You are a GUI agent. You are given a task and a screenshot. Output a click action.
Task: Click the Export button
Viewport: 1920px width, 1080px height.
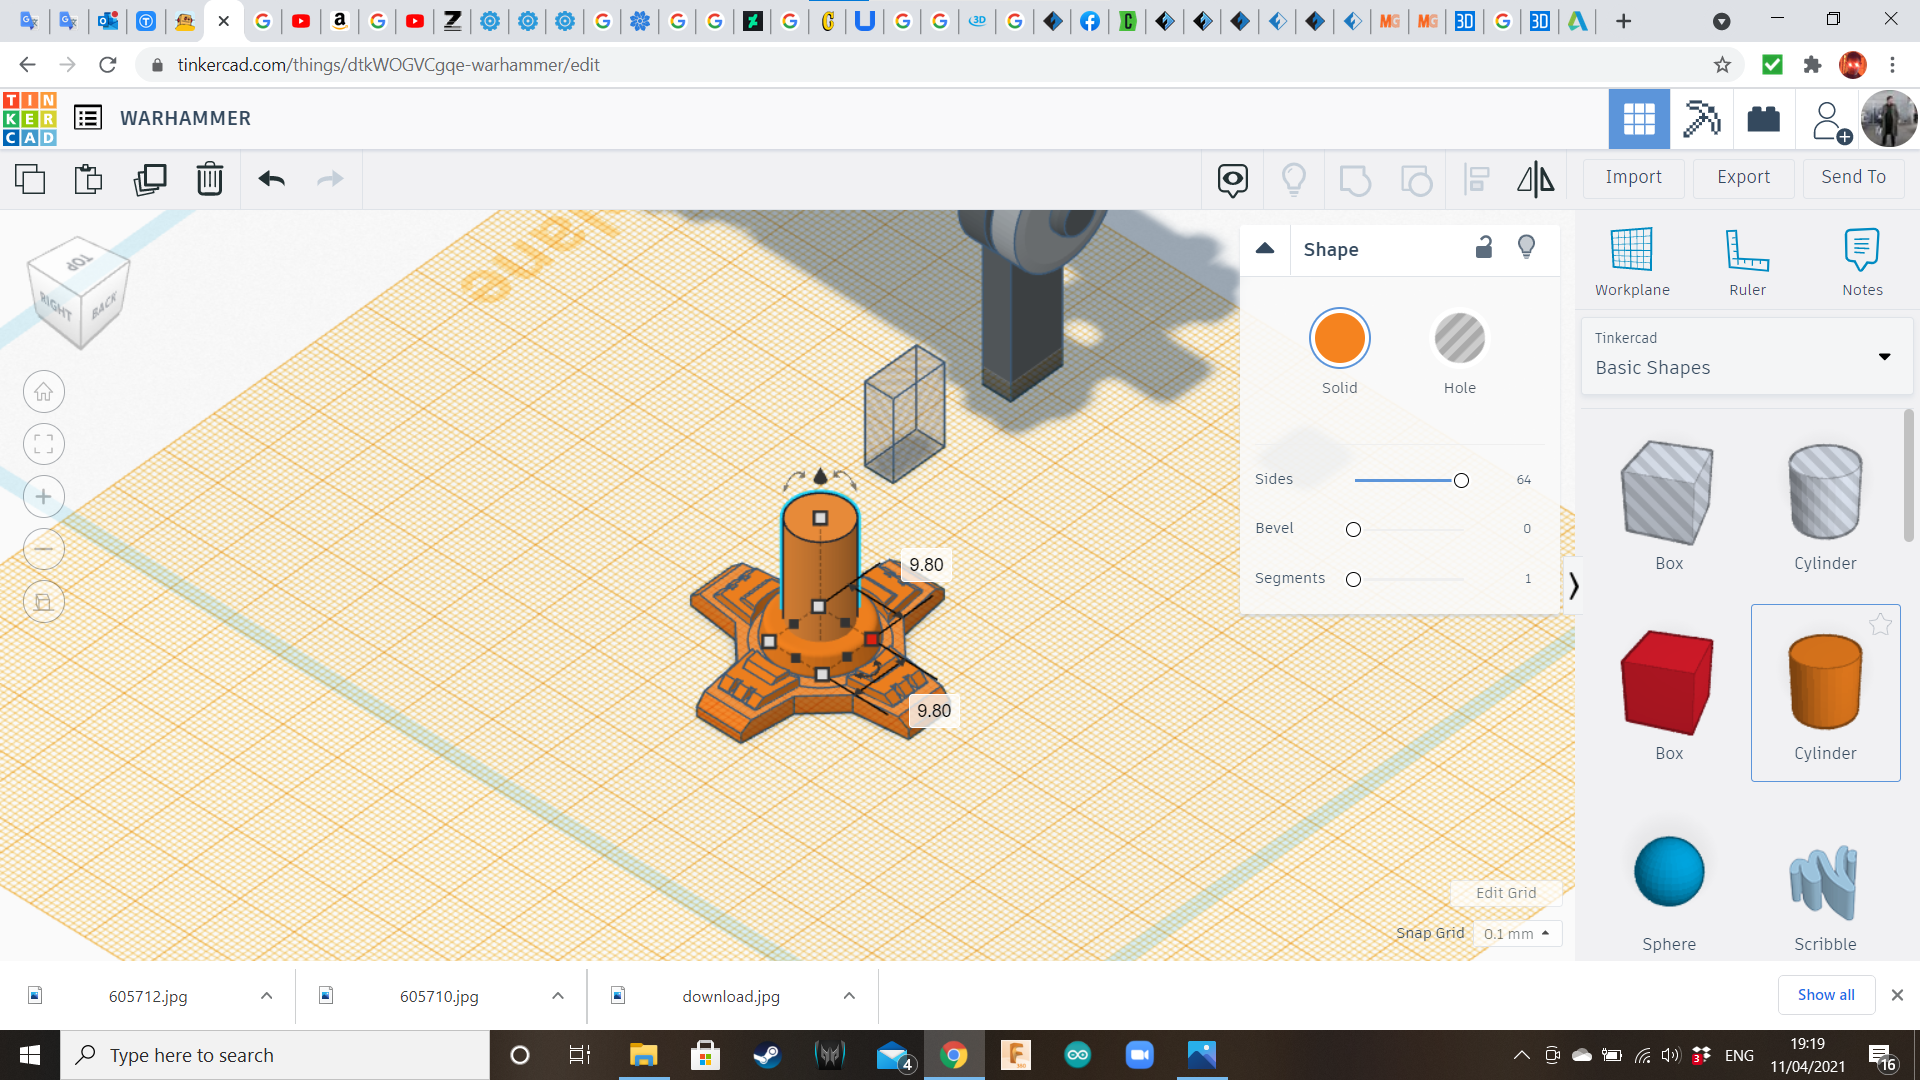[1743, 177]
